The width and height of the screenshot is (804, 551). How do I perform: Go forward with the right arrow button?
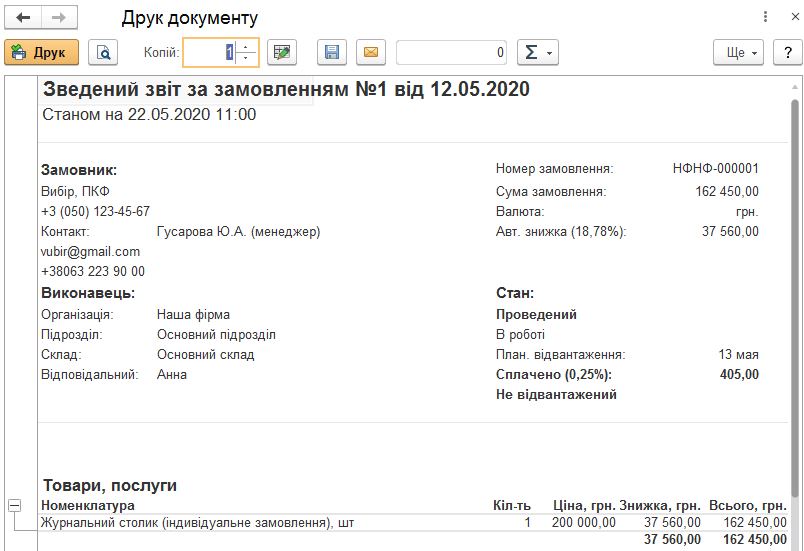click(59, 17)
